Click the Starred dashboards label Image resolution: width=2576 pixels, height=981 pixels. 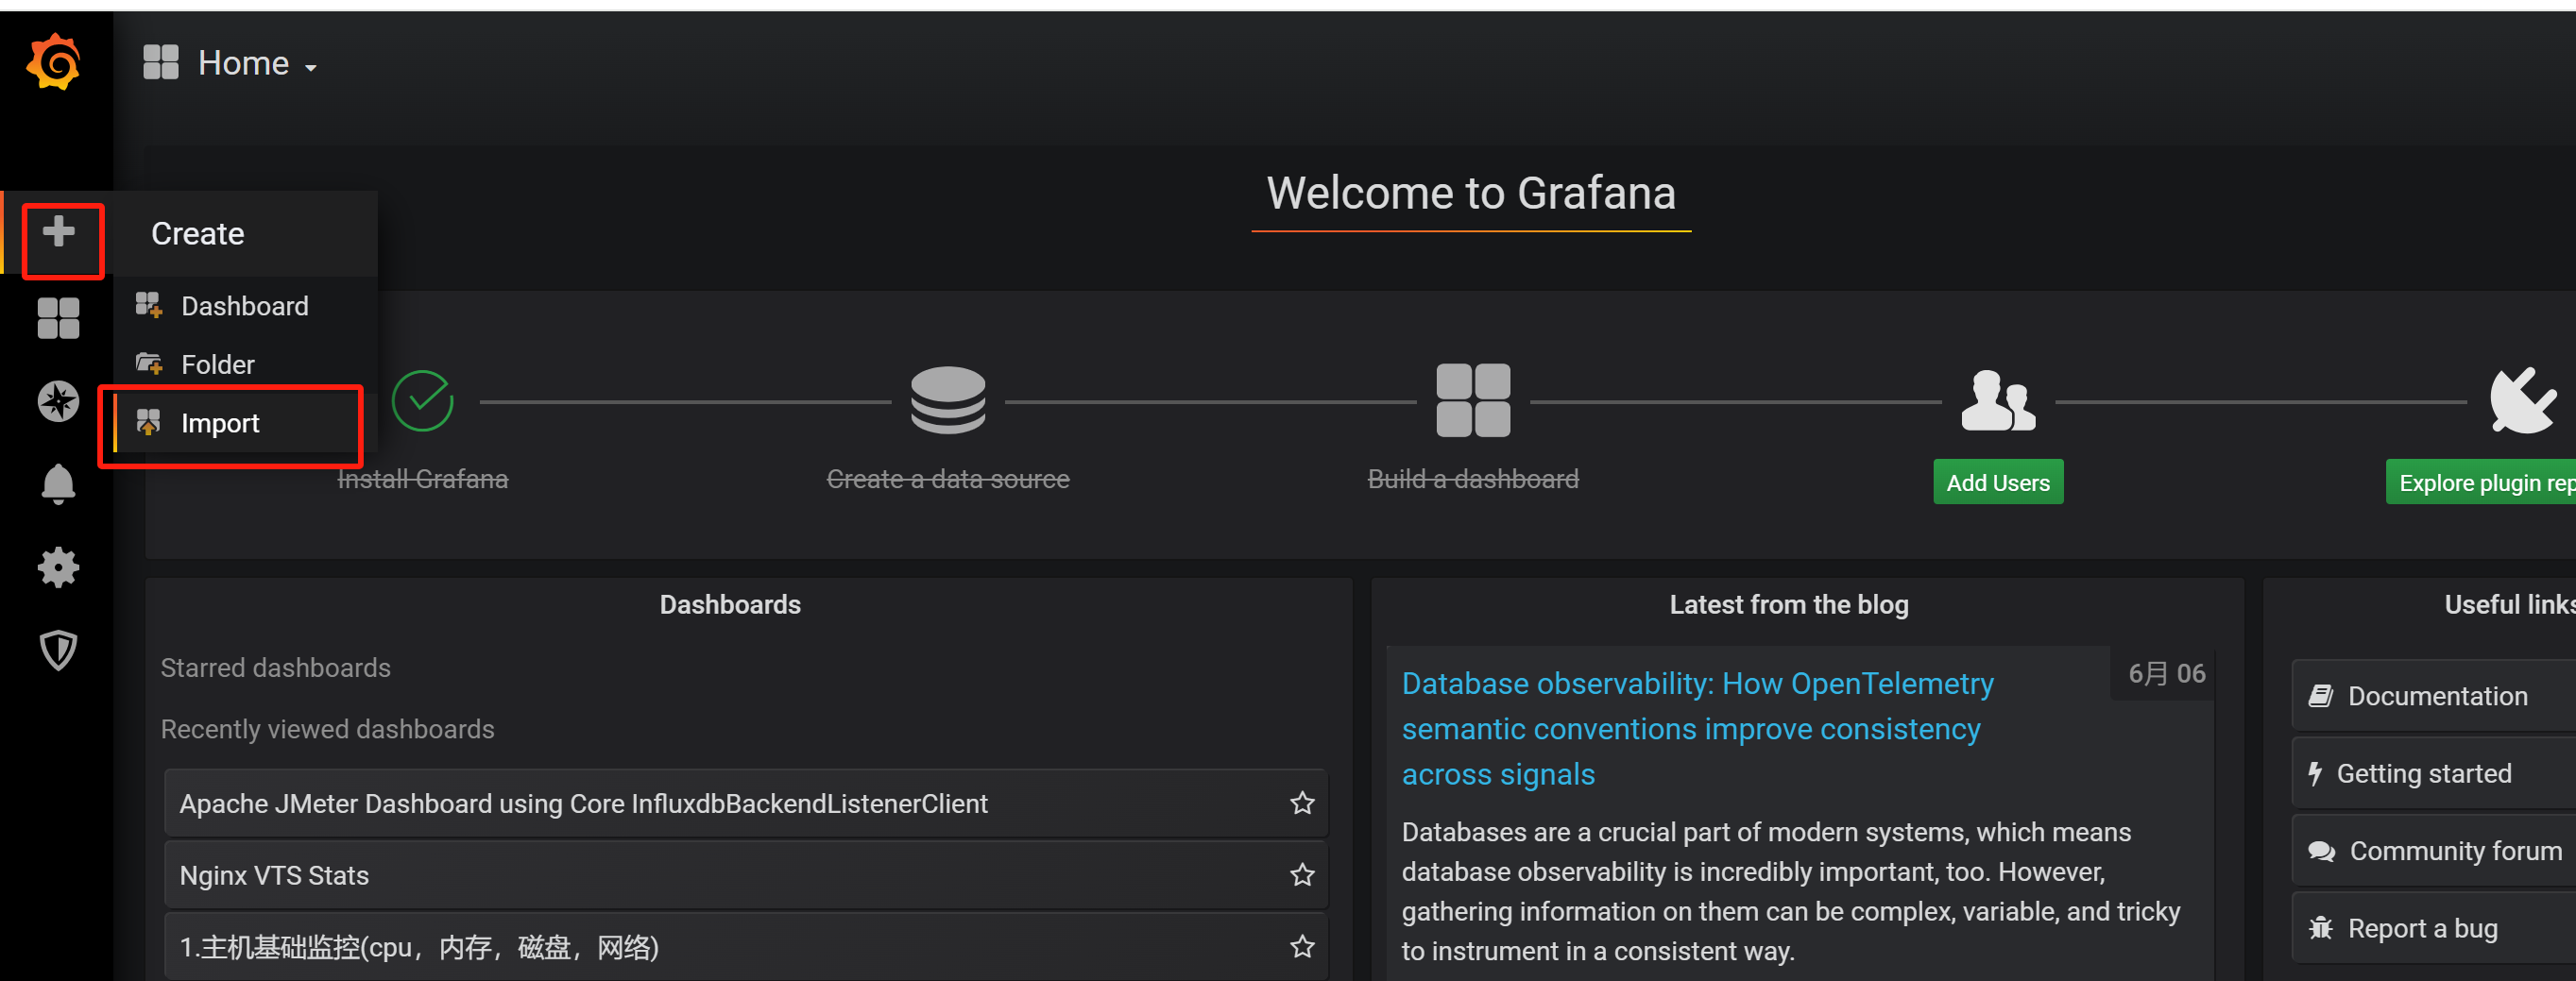pyautogui.click(x=276, y=668)
